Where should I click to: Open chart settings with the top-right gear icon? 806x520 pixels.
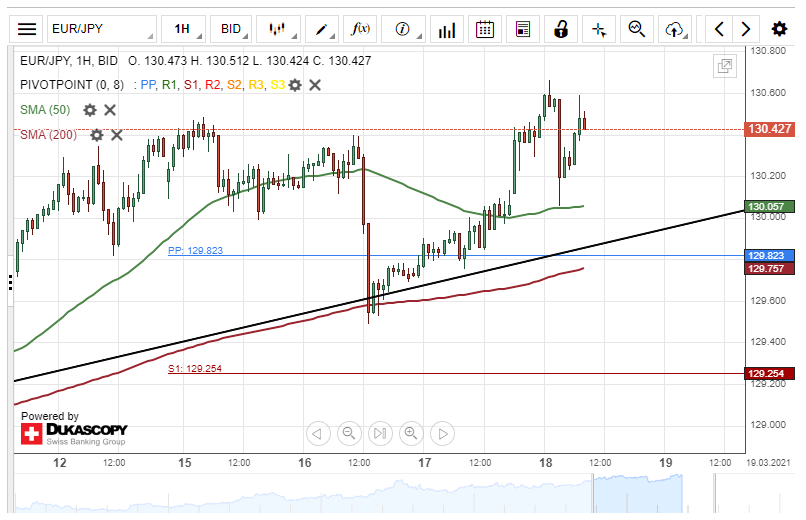pyautogui.click(x=781, y=29)
